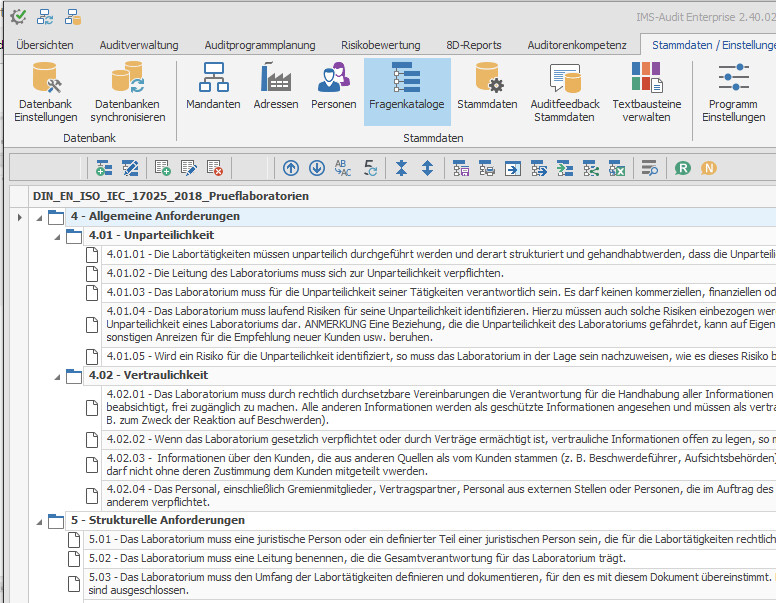Open Datenbank Einstellungen in the ribbon
Image resolution: width=776 pixels, height=603 pixels.
pos(46,92)
